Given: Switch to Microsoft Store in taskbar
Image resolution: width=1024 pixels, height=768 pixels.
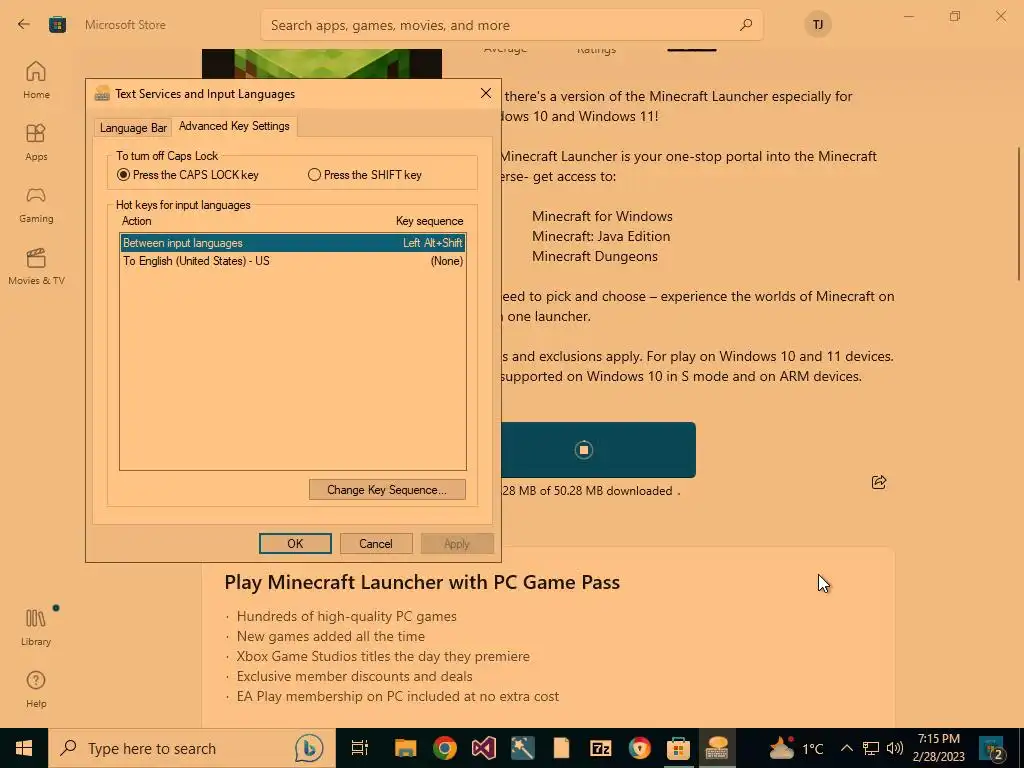Looking at the screenshot, I should tap(679, 748).
